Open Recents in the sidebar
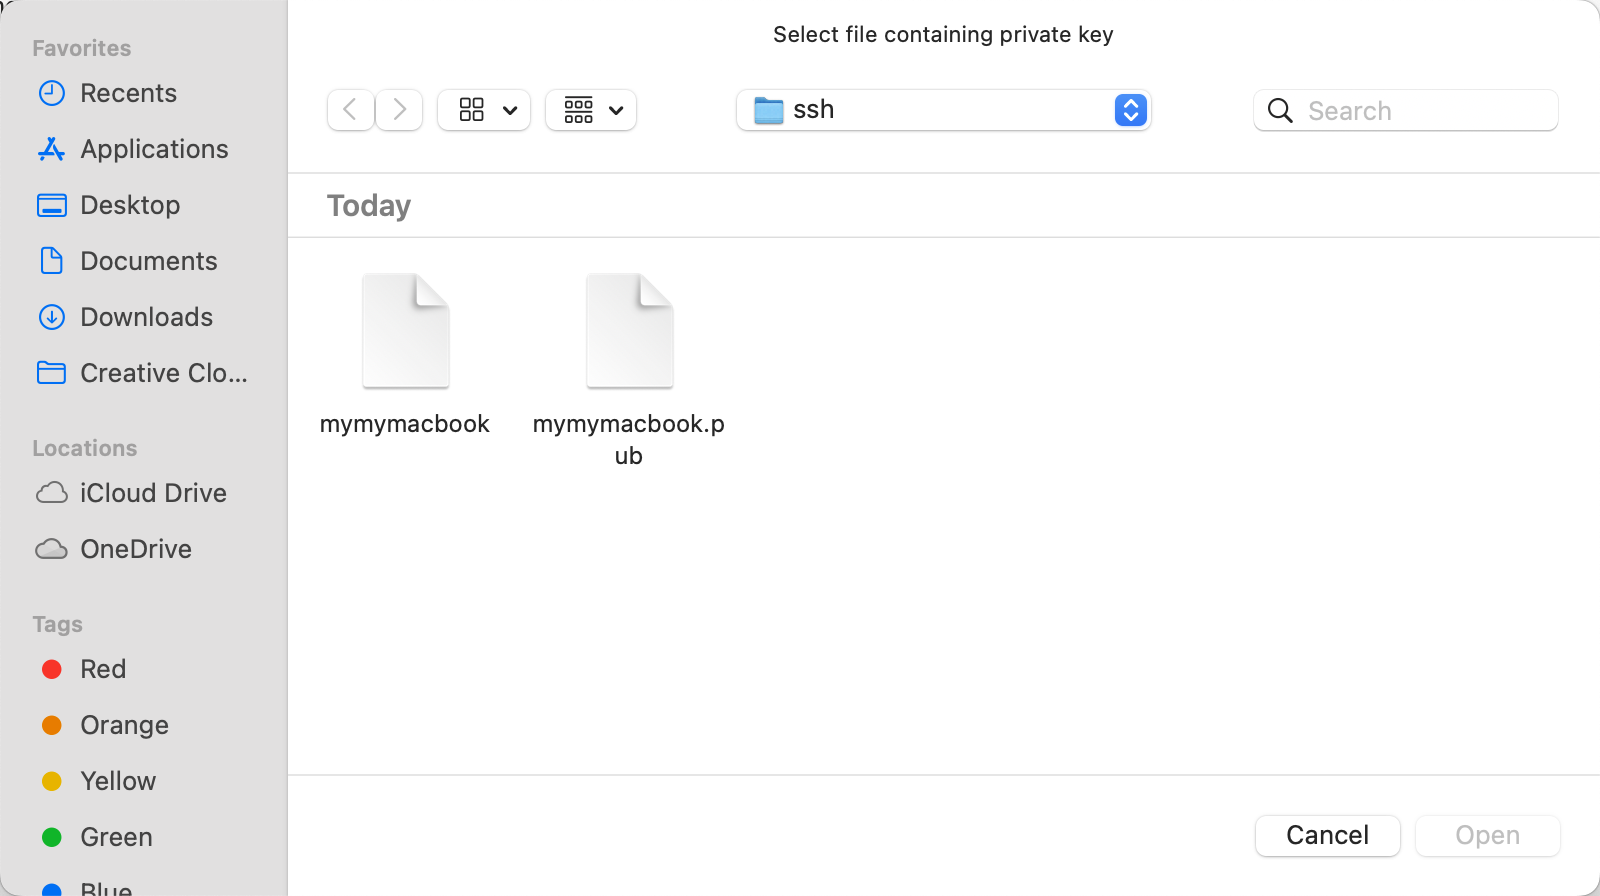The image size is (1600, 896). coord(128,93)
